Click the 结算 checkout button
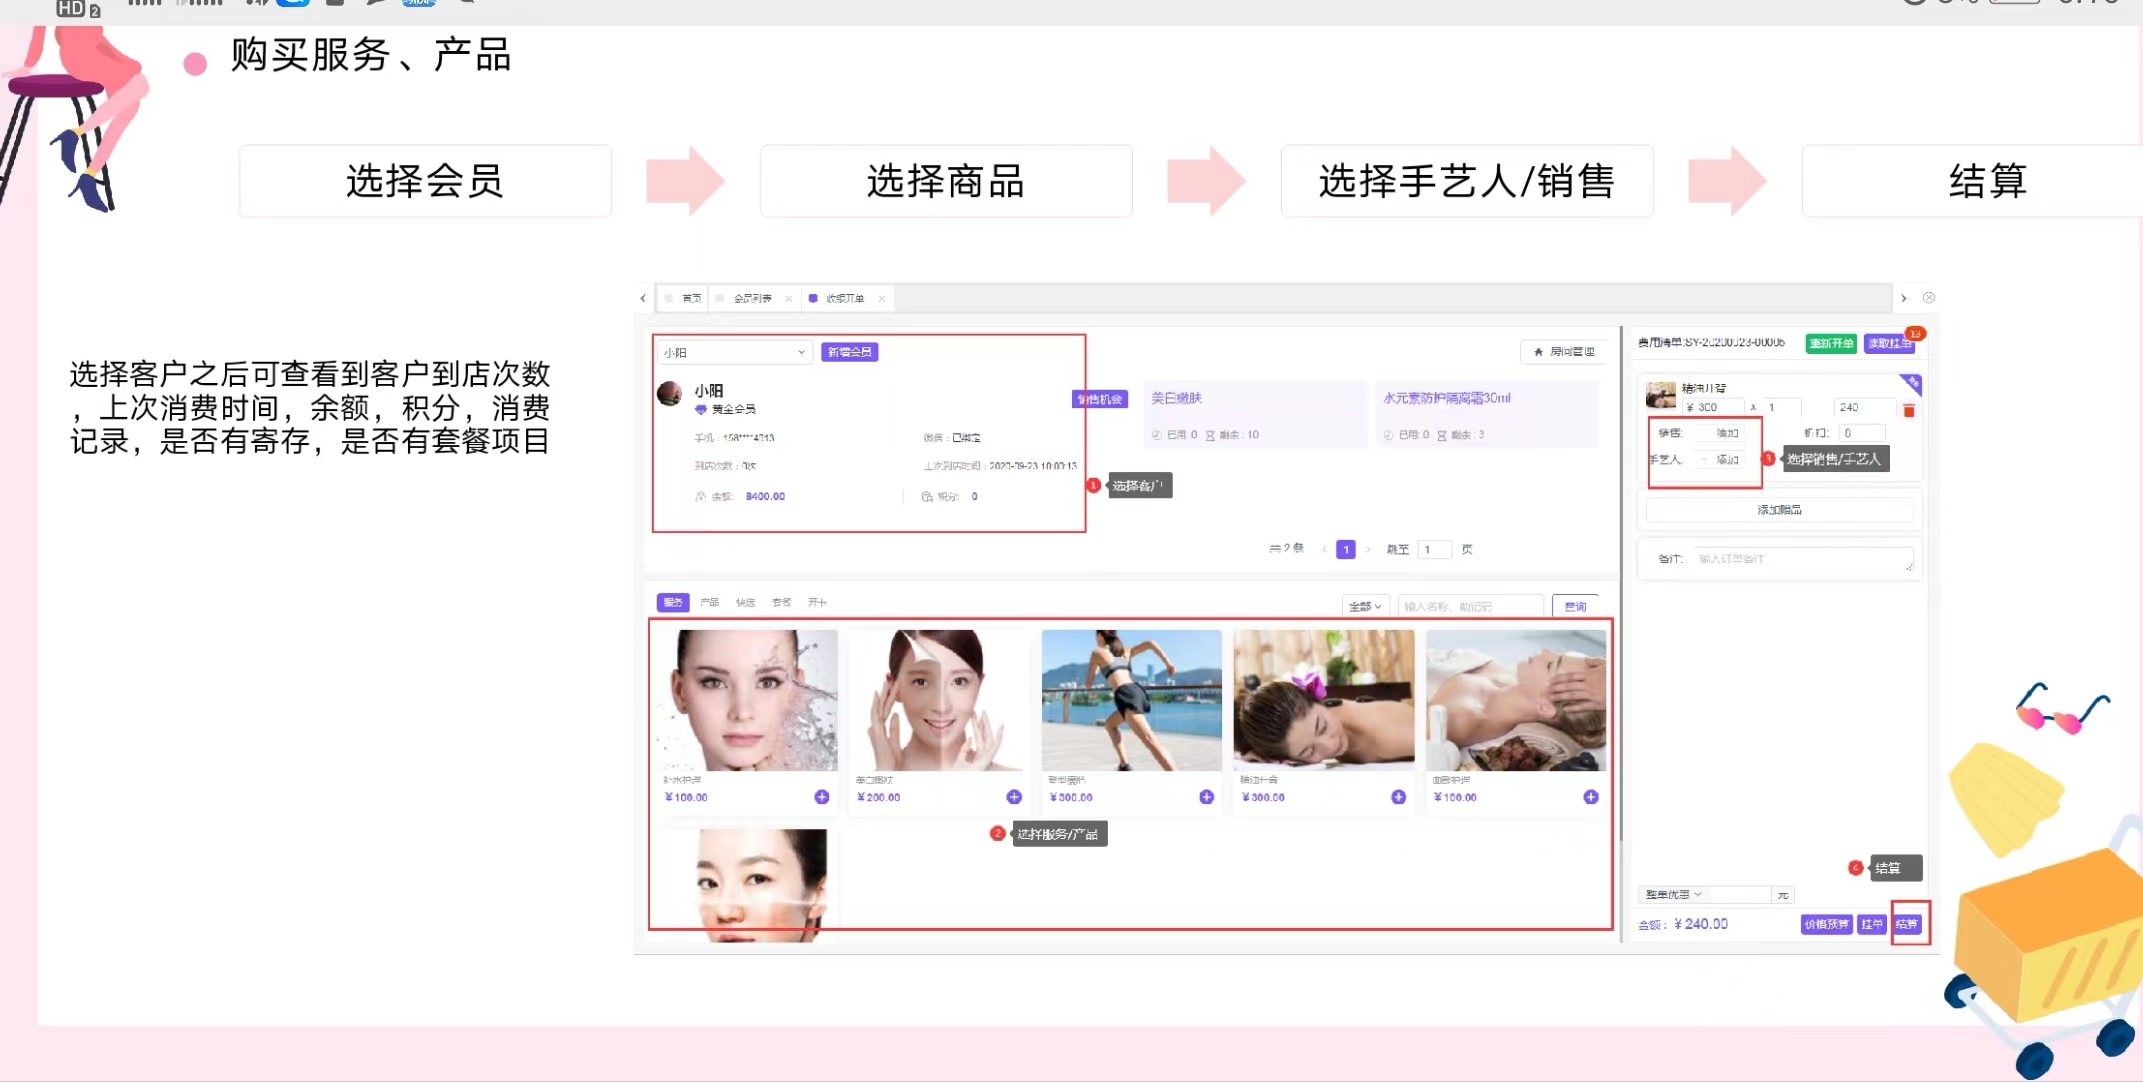The image size is (2143, 1082). (1908, 924)
